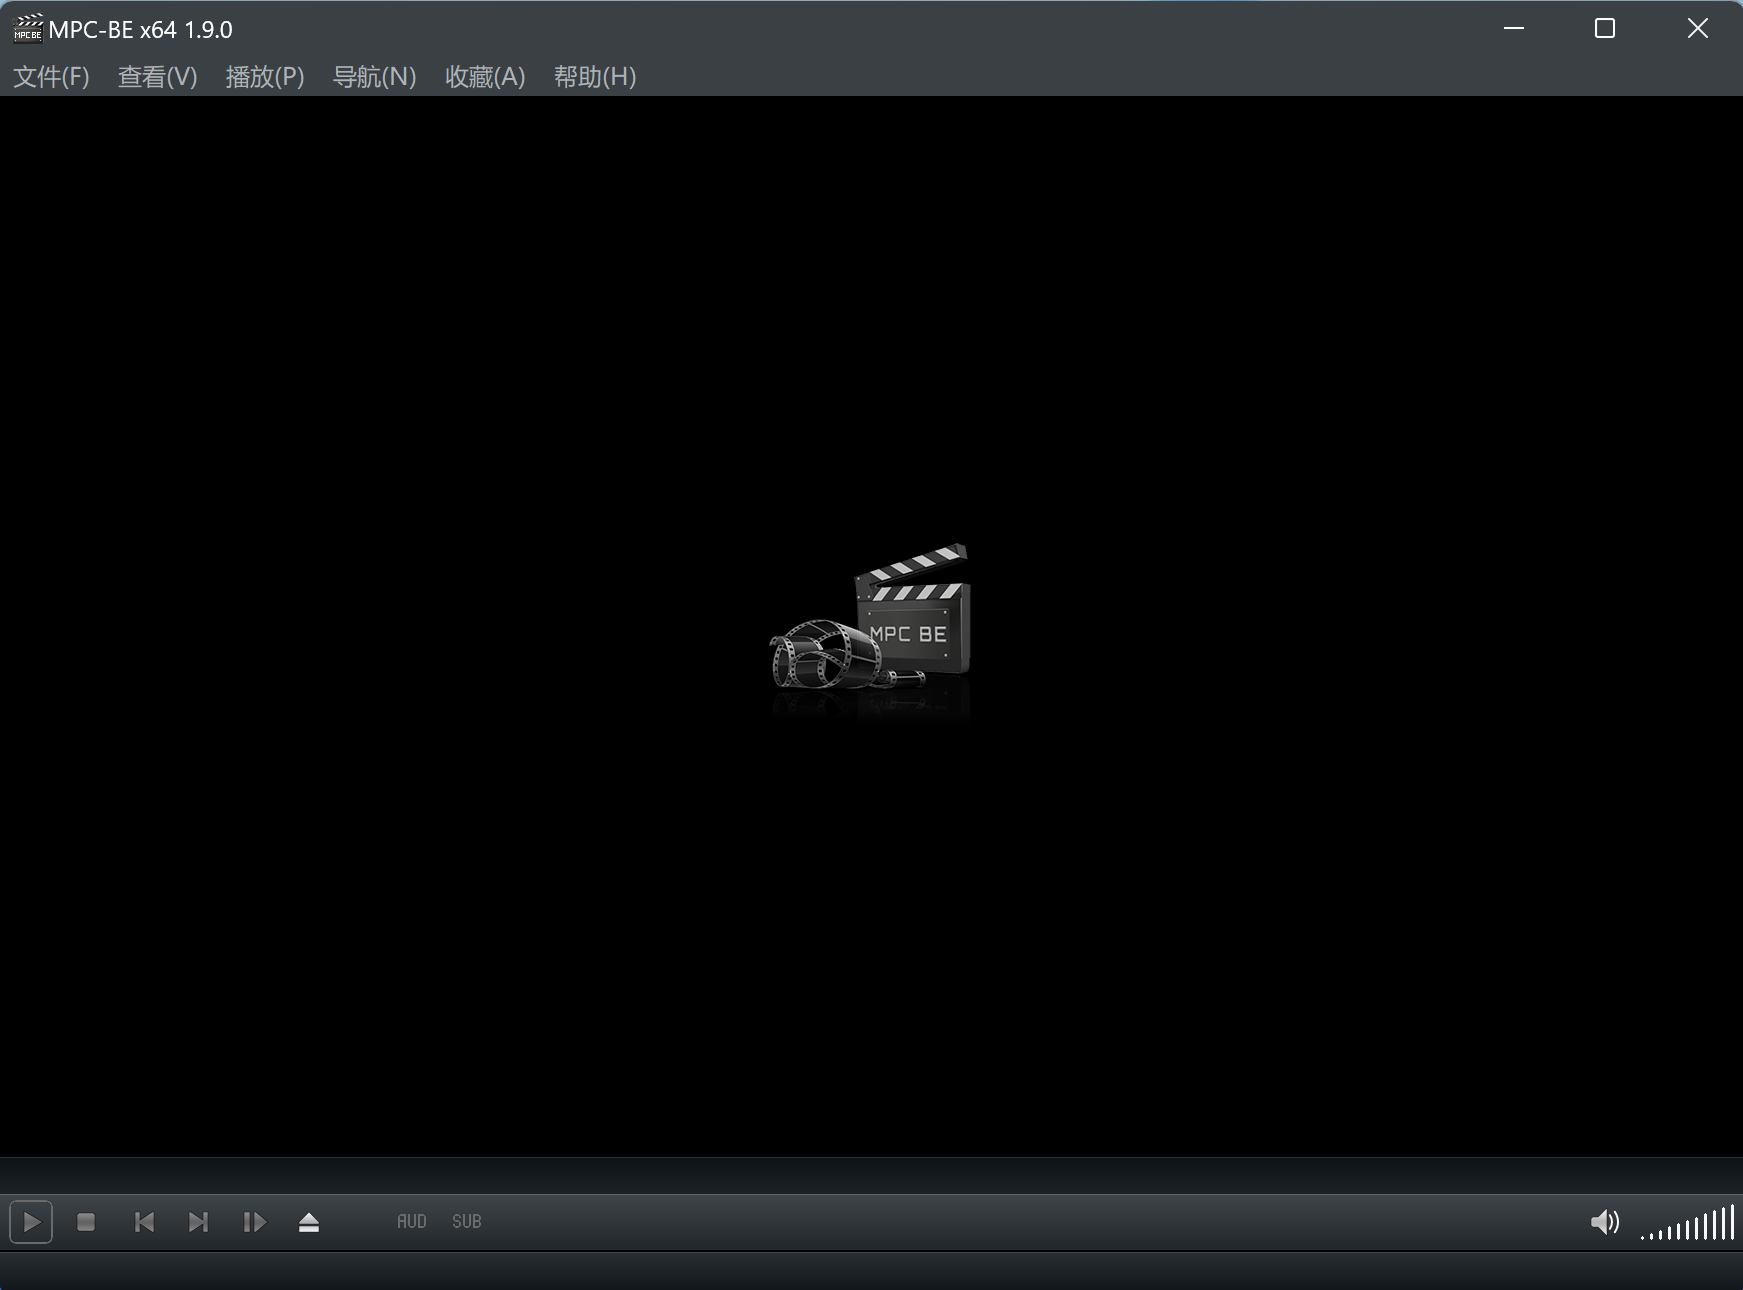
Task: Advance one frame with the frame-step button
Action: (x=254, y=1222)
